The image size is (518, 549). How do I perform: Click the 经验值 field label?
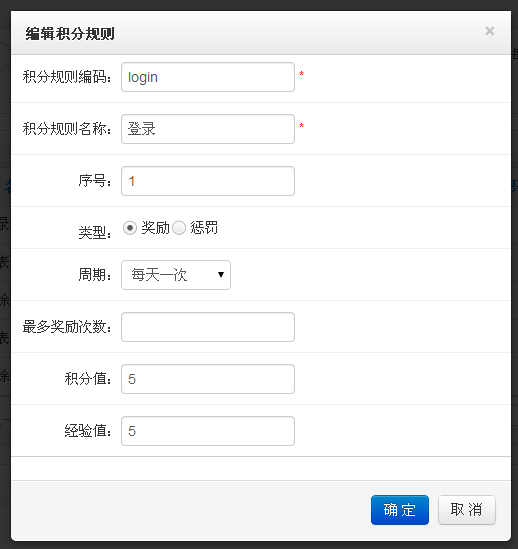click(88, 431)
